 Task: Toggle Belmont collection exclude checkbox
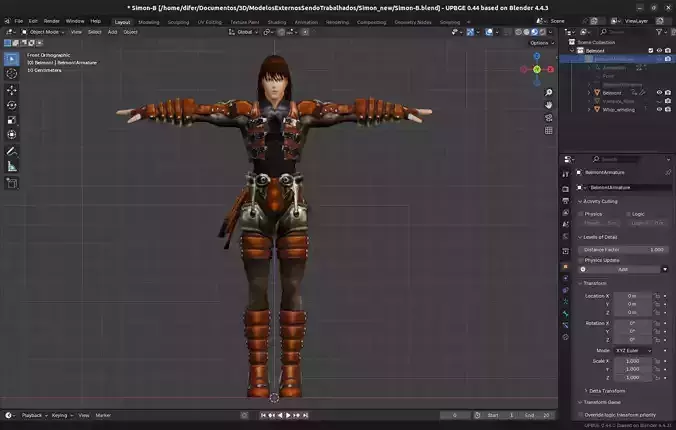pos(651,50)
